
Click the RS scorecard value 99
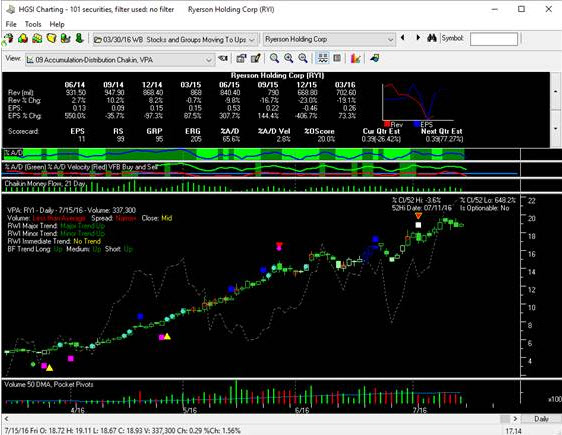[x=120, y=139]
